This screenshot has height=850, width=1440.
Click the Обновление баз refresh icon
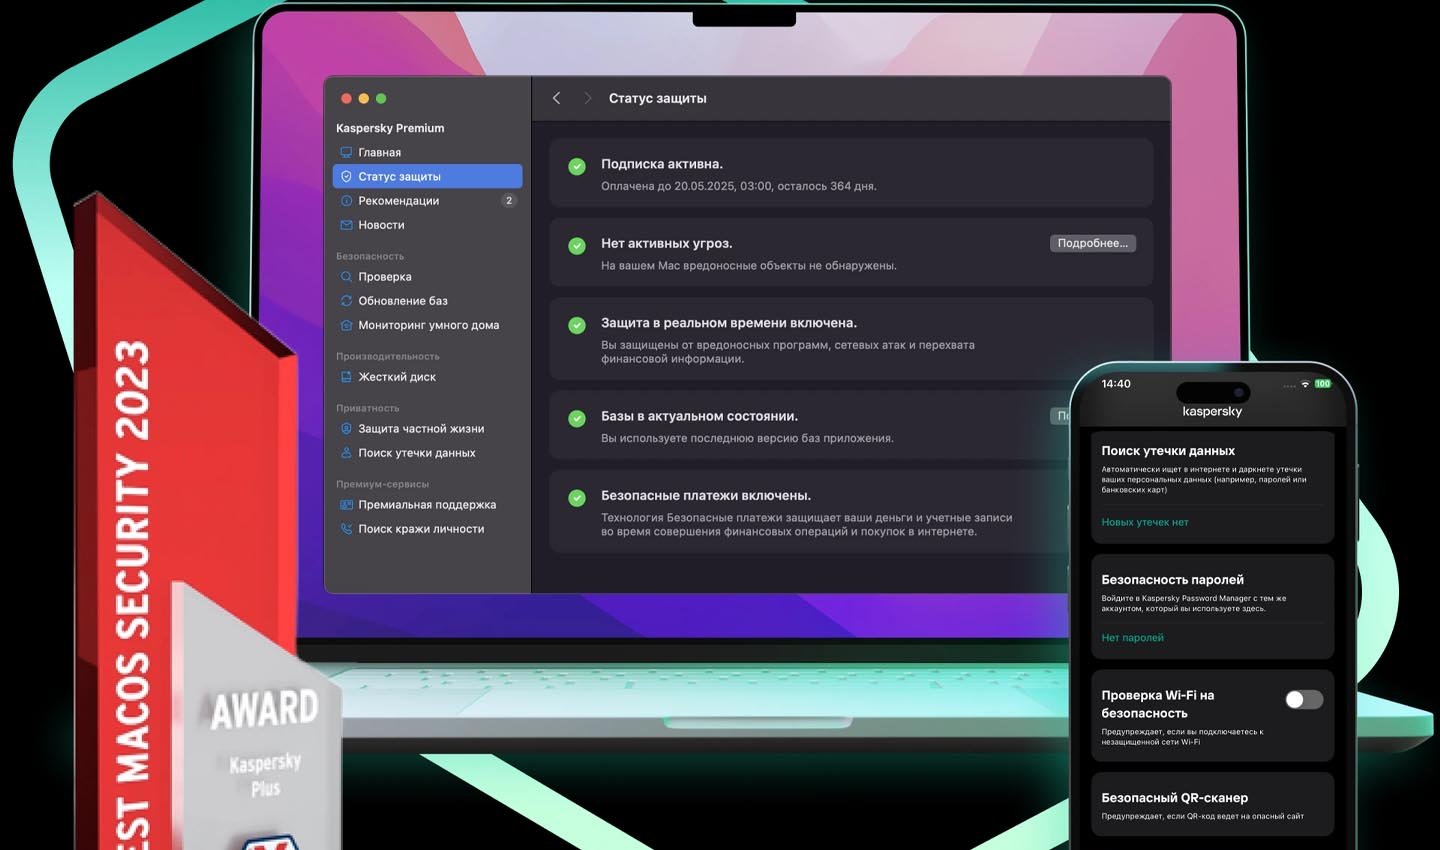[346, 301]
